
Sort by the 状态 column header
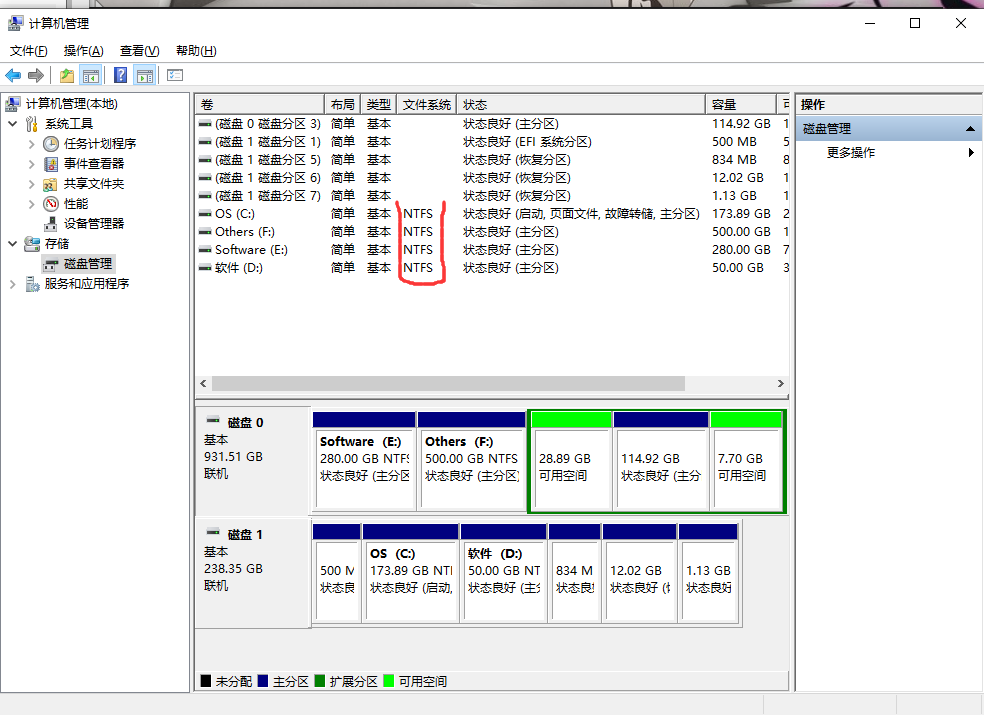(x=580, y=104)
